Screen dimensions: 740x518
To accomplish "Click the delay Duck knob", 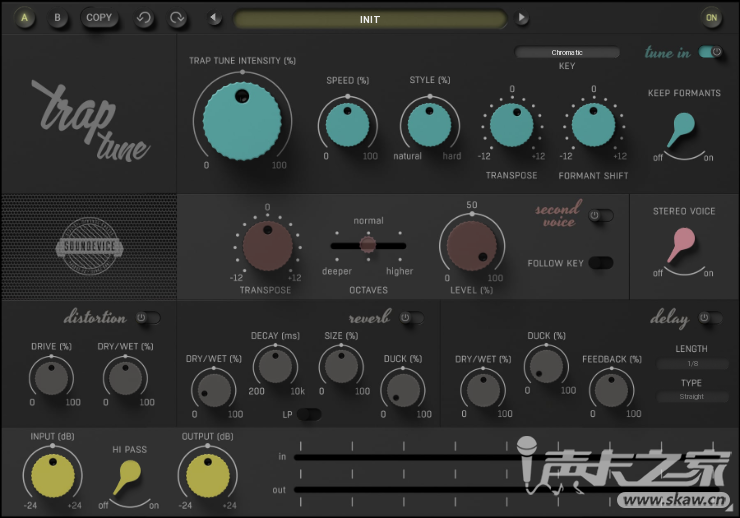I will coord(547,367).
